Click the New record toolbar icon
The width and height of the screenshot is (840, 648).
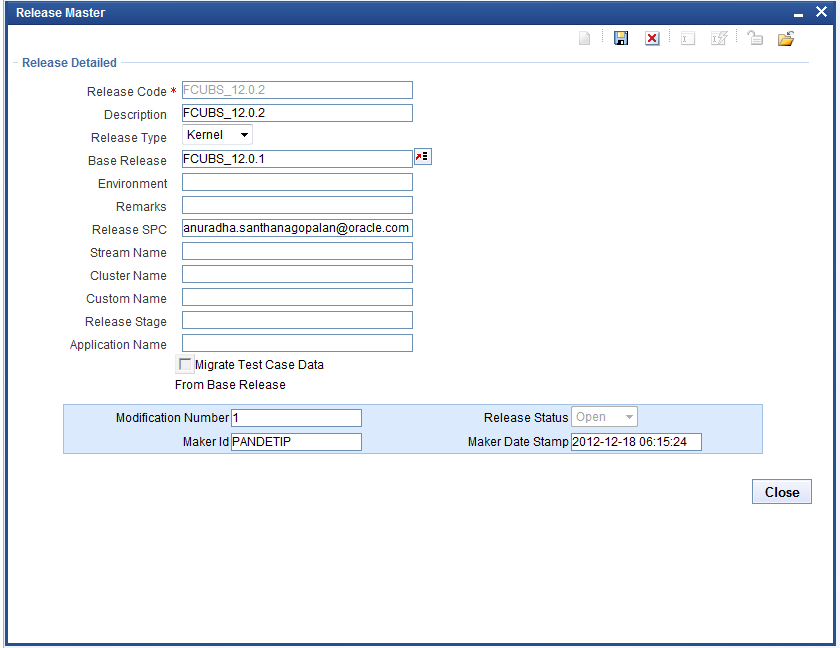pyautogui.click(x=584, y=39)
